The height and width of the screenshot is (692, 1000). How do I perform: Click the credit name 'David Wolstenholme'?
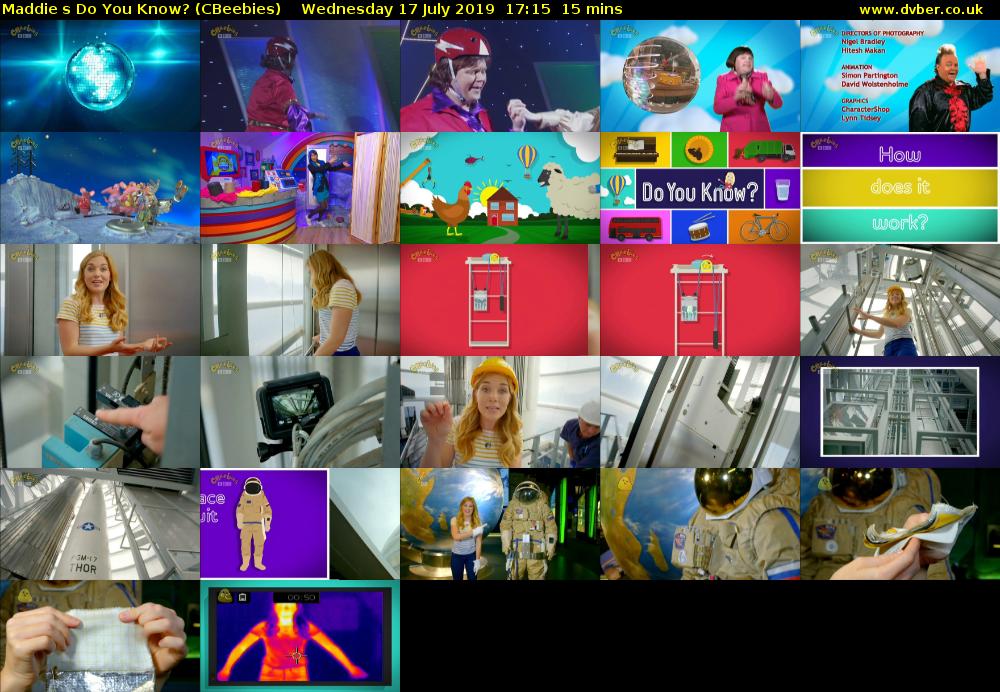pos(874,84)
